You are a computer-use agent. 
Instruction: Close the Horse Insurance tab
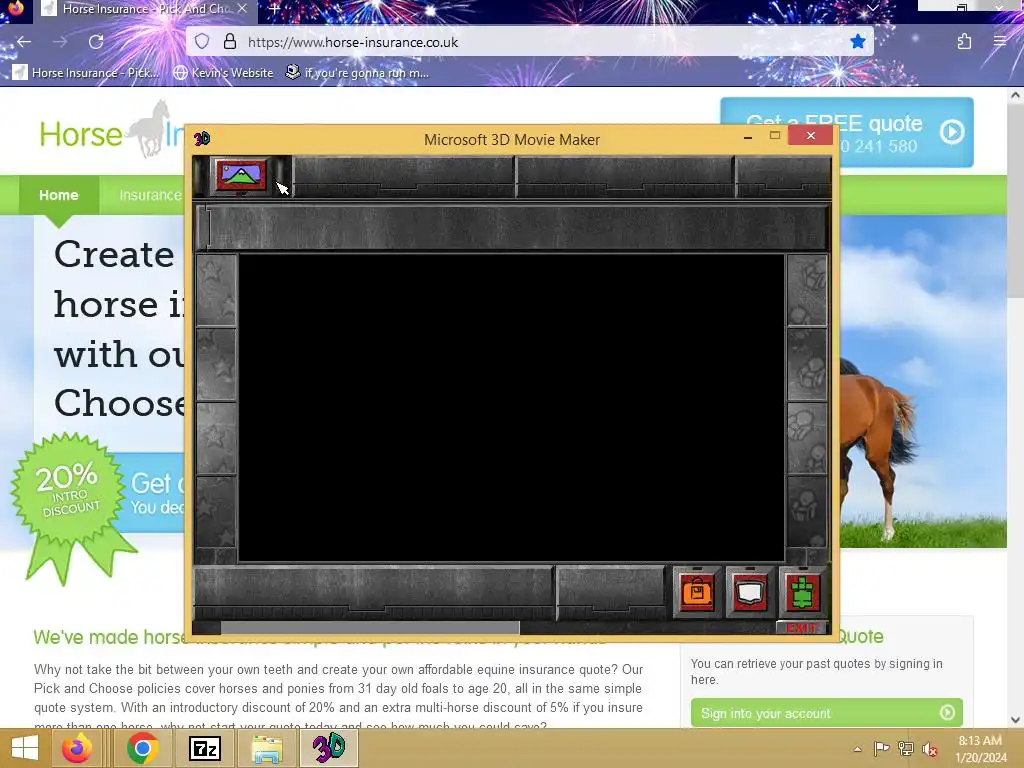point(242,8)
